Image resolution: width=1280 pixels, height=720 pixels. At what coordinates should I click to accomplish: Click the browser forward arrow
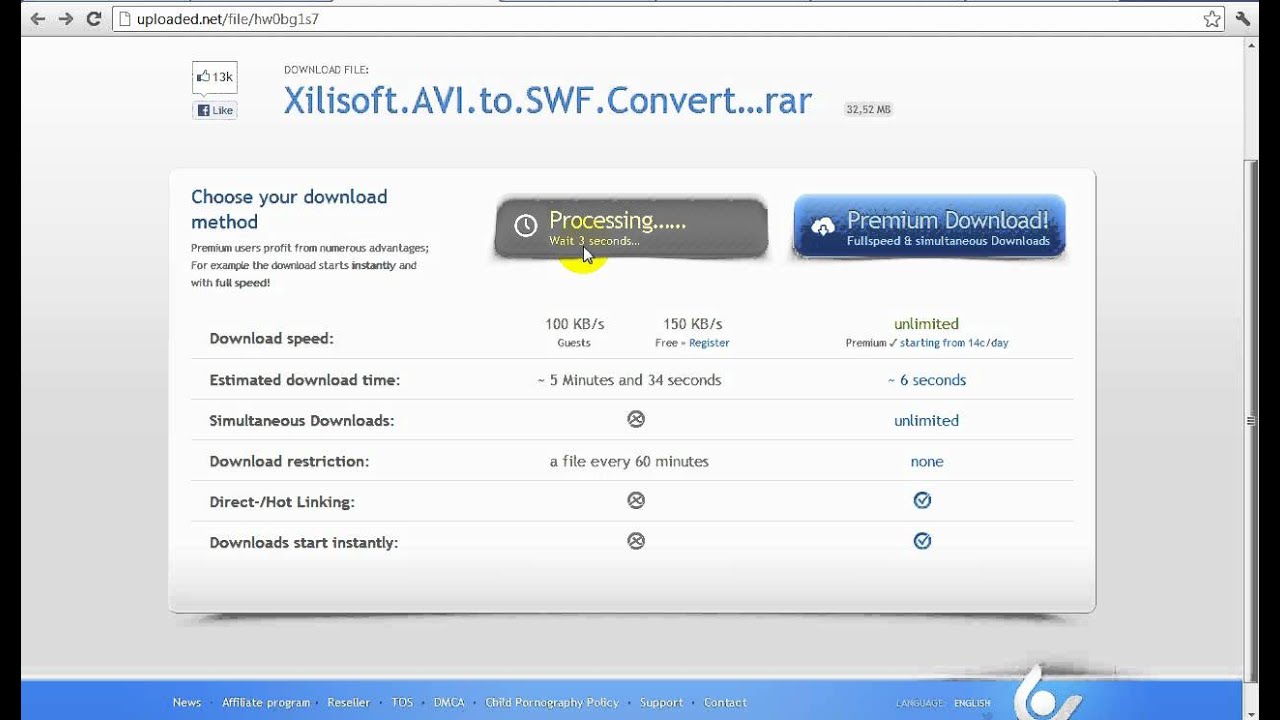[x=65, y=19]
